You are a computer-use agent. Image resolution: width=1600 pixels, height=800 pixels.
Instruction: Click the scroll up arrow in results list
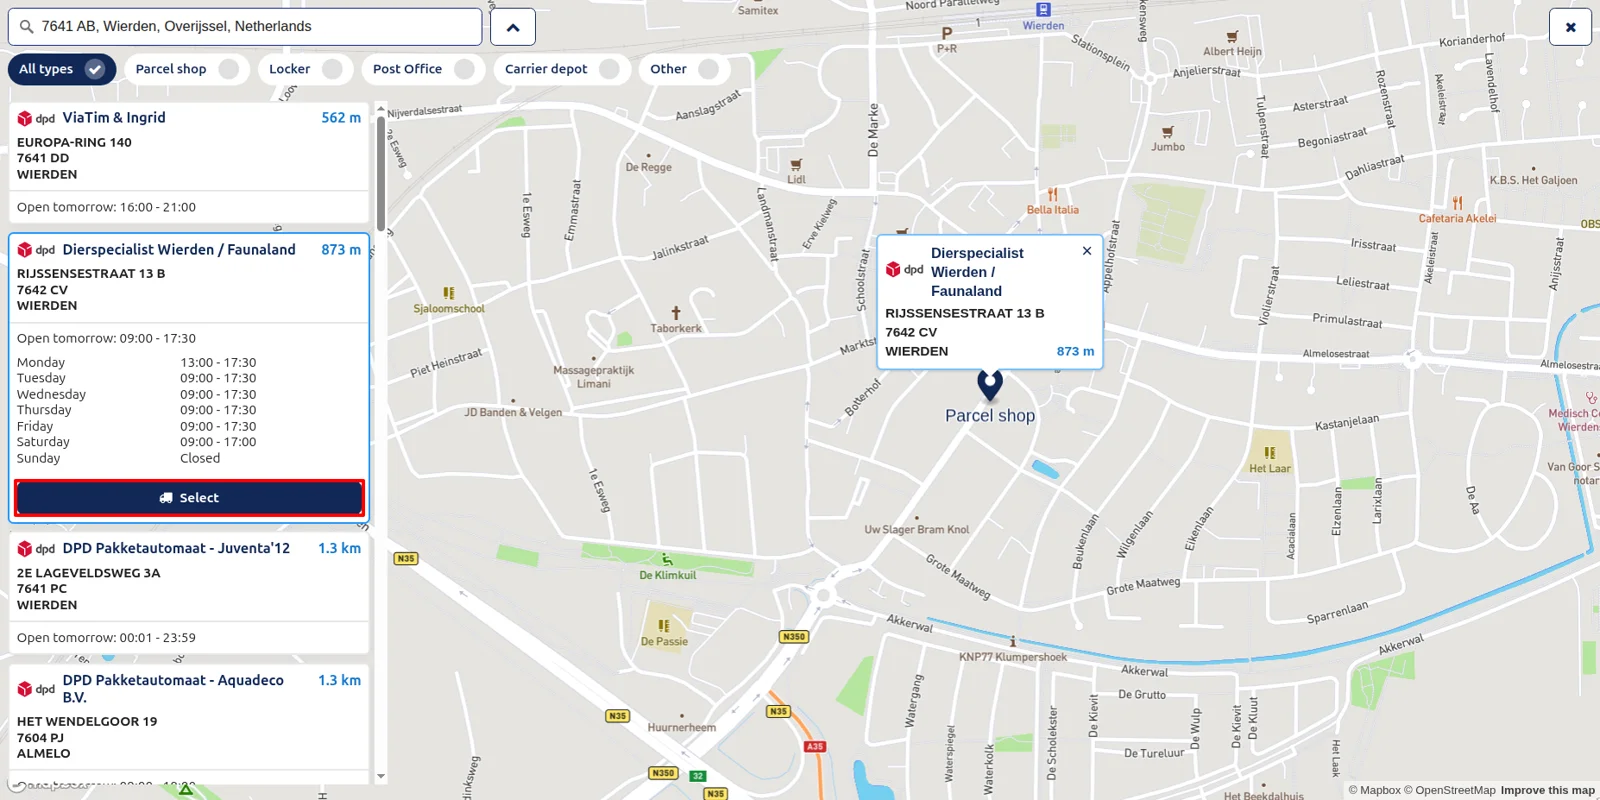point(381,108)
